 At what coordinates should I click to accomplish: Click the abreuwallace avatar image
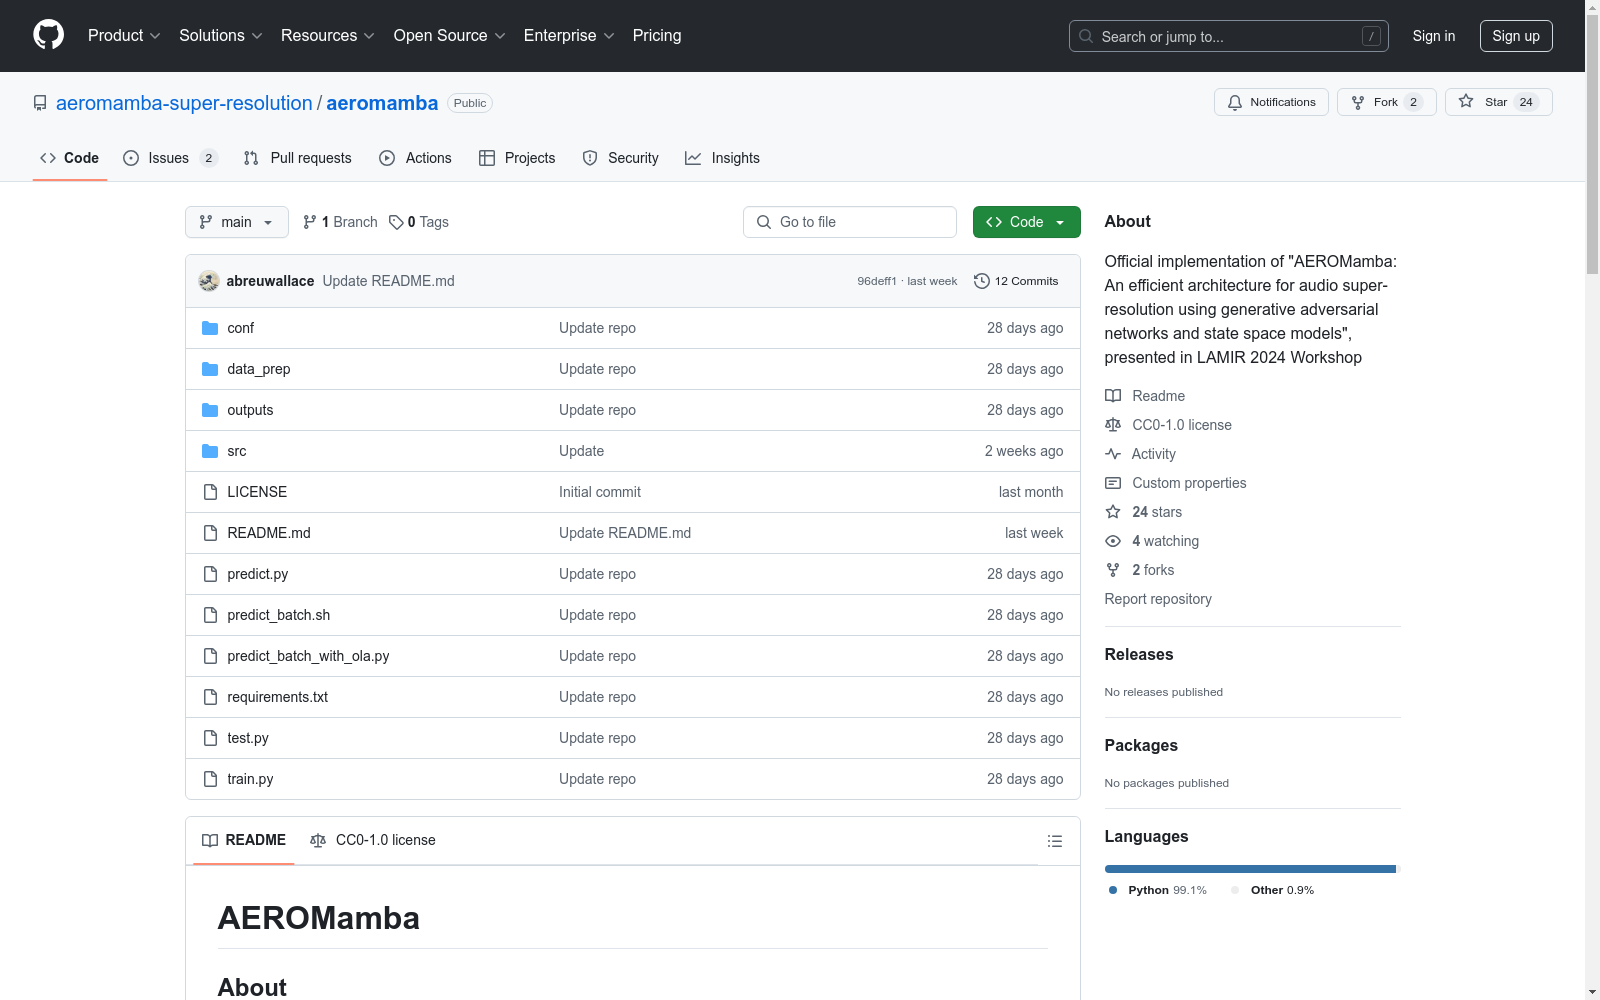[209, 281]
